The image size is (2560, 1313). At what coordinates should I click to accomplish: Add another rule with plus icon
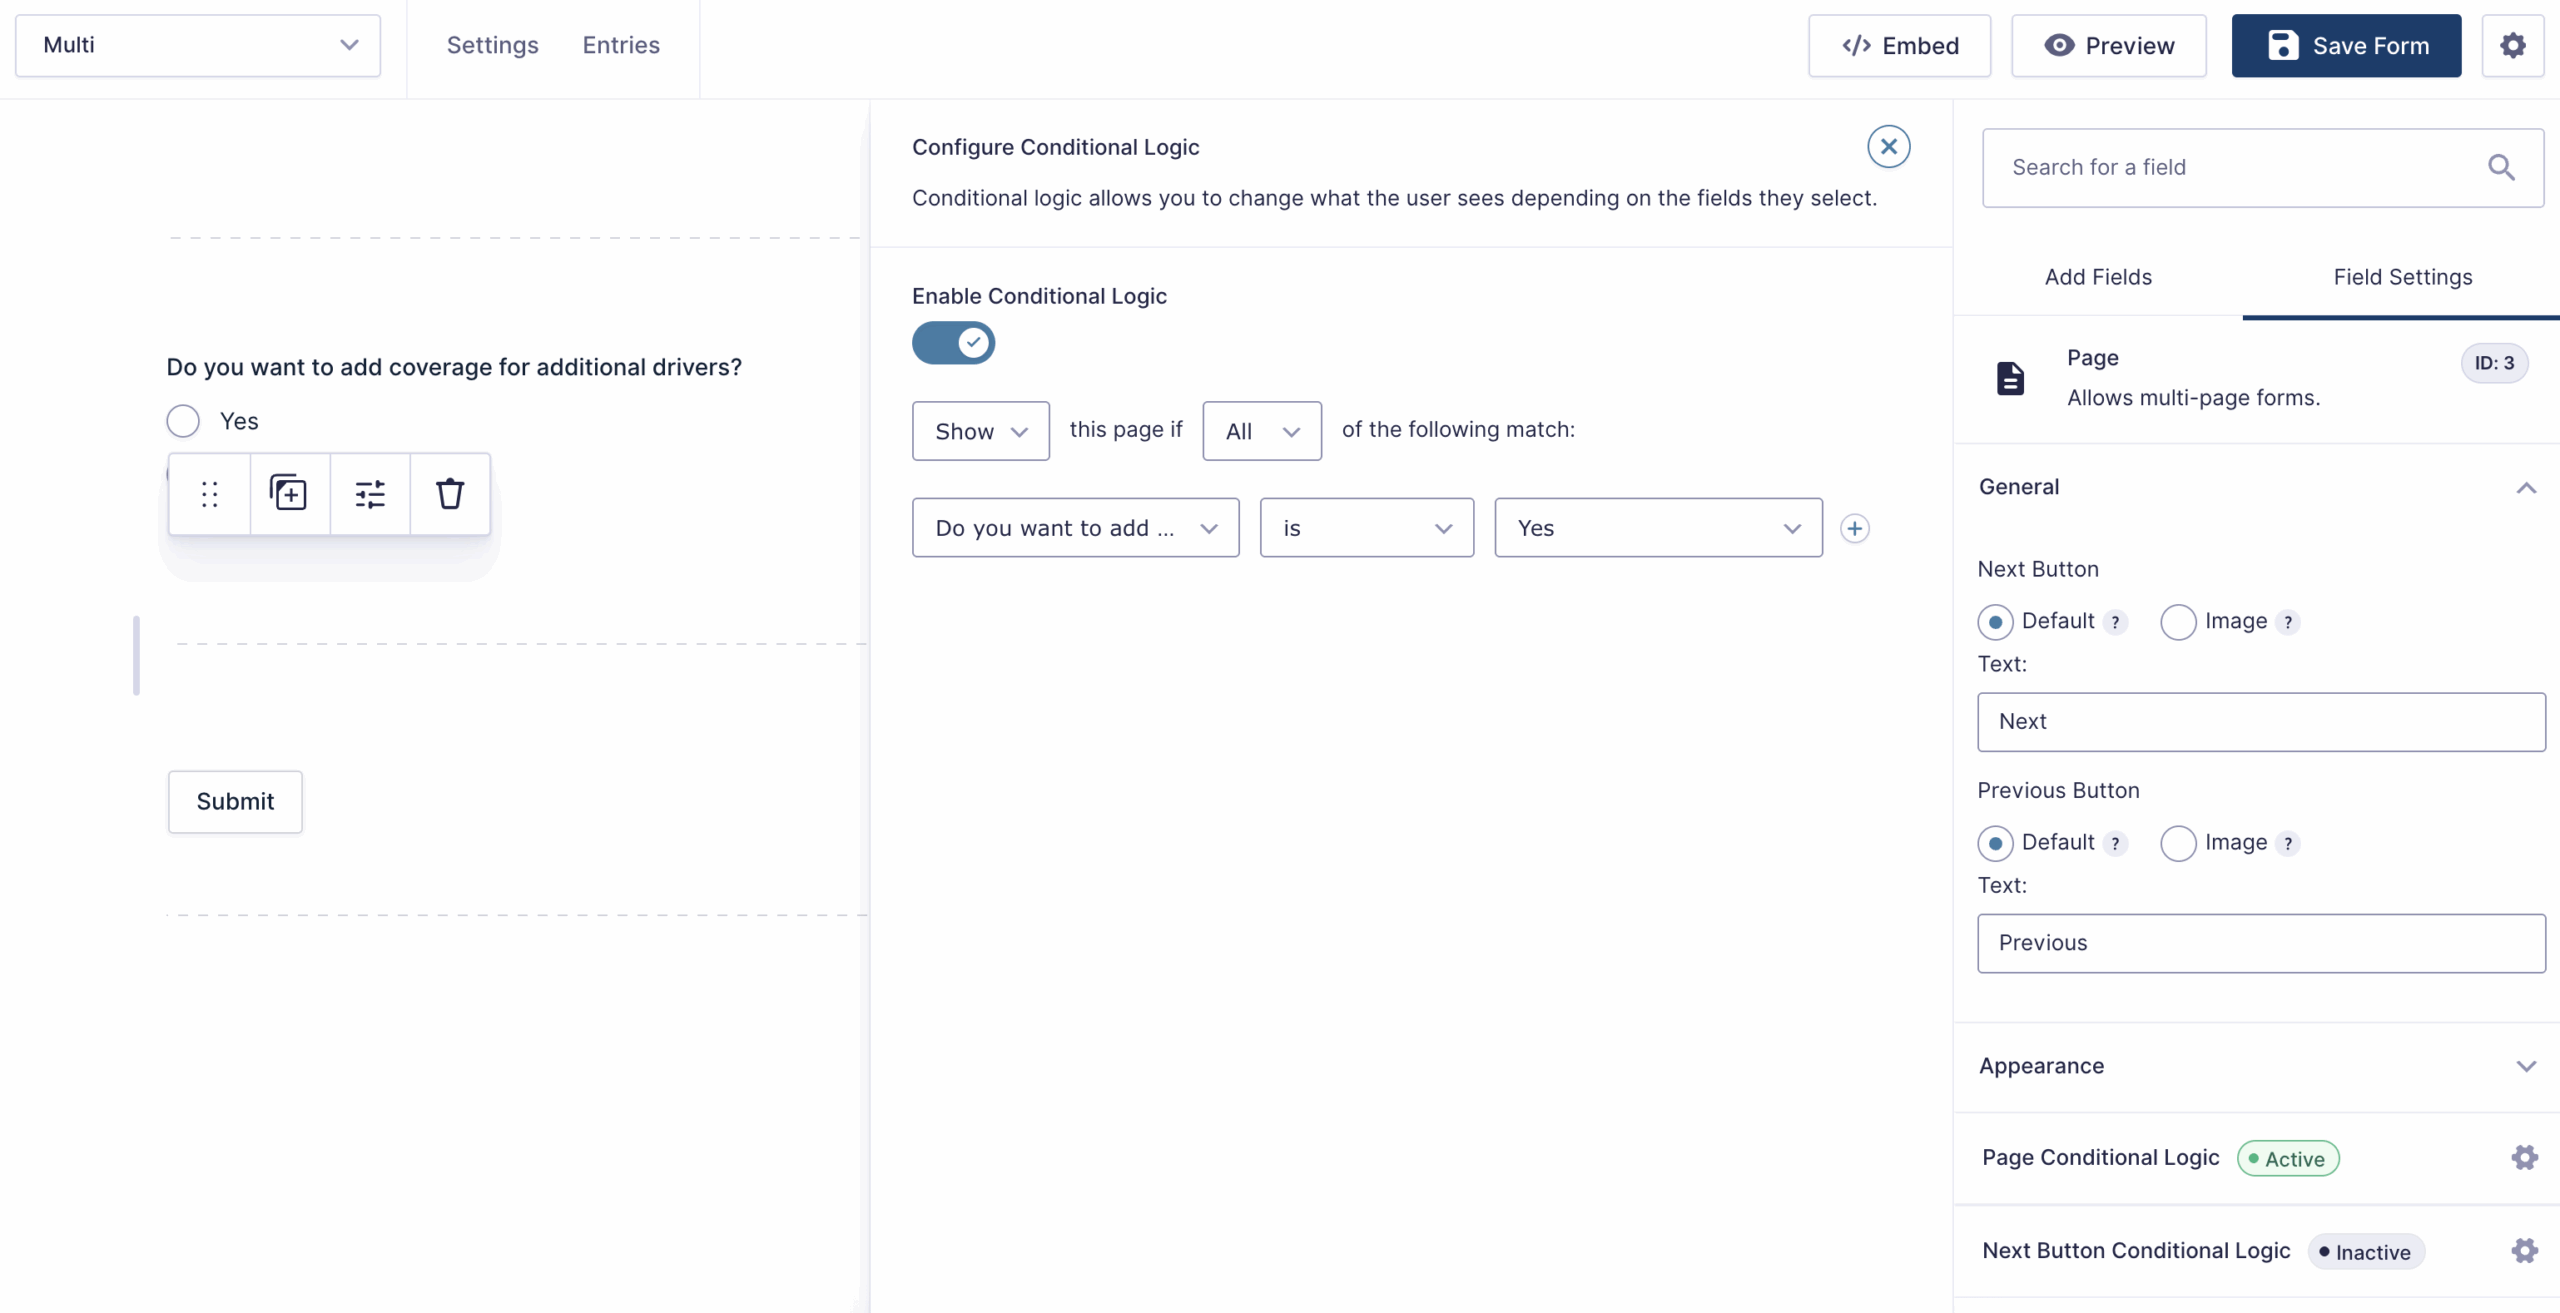coord(1854,528)
